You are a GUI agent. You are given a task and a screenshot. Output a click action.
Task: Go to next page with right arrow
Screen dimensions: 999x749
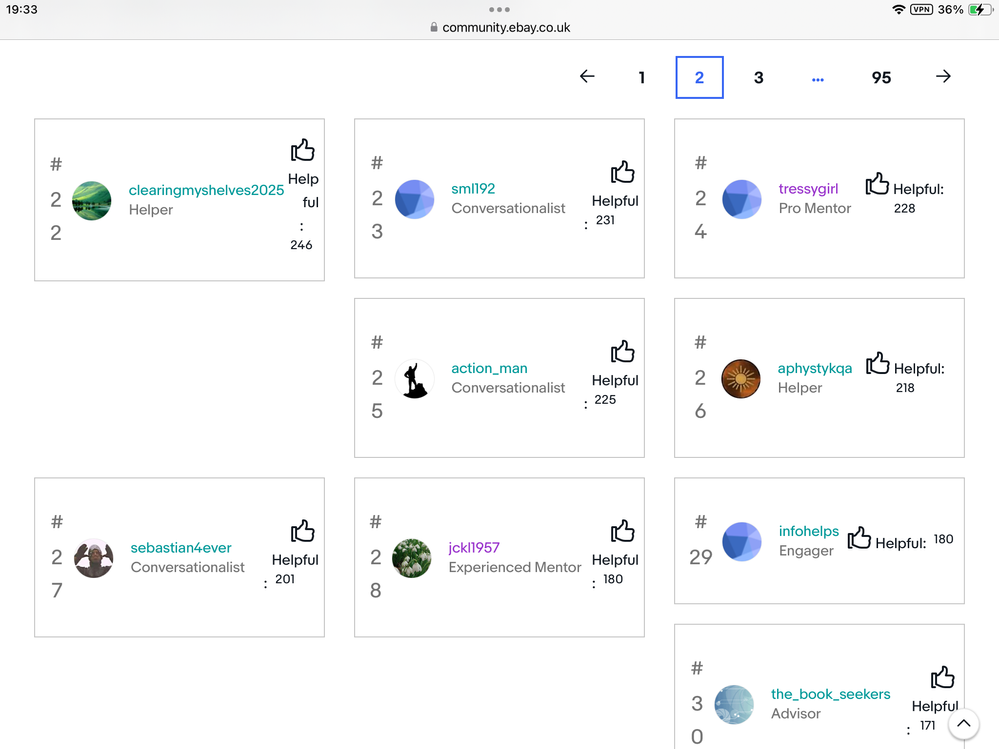click(x=943, y=77)
